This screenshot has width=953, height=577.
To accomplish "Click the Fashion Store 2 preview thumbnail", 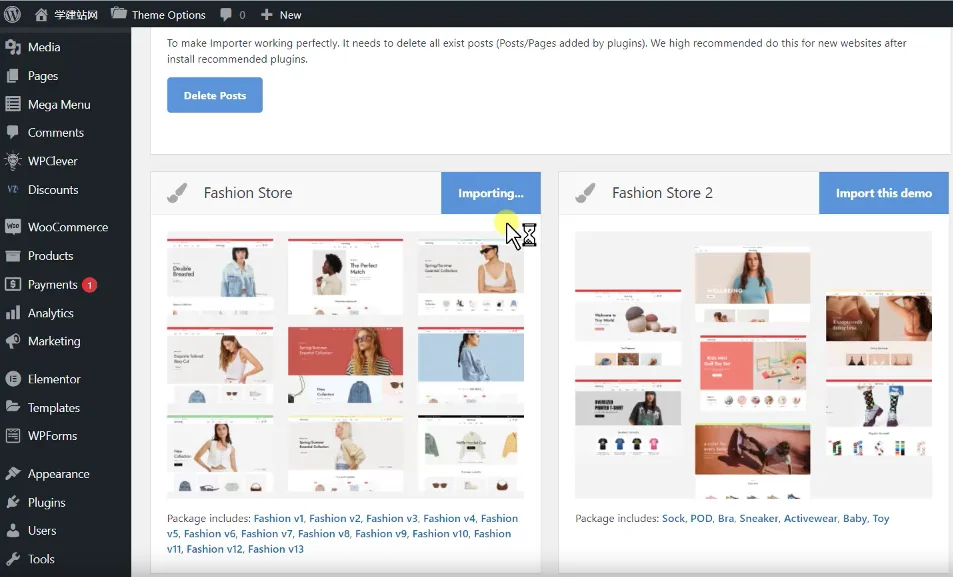I will point(753,365).
